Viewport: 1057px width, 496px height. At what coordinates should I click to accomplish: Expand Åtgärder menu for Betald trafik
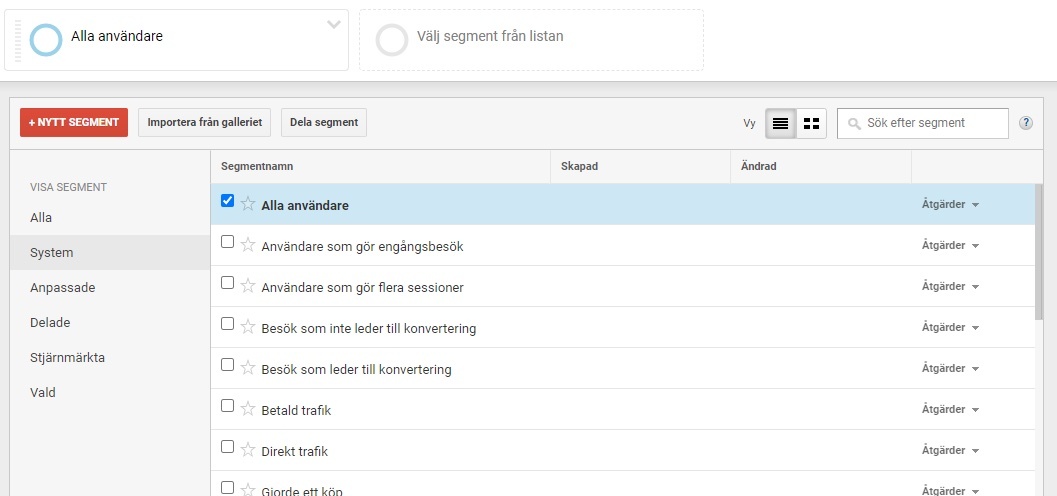pyautogui.click(x=949, y=409)
